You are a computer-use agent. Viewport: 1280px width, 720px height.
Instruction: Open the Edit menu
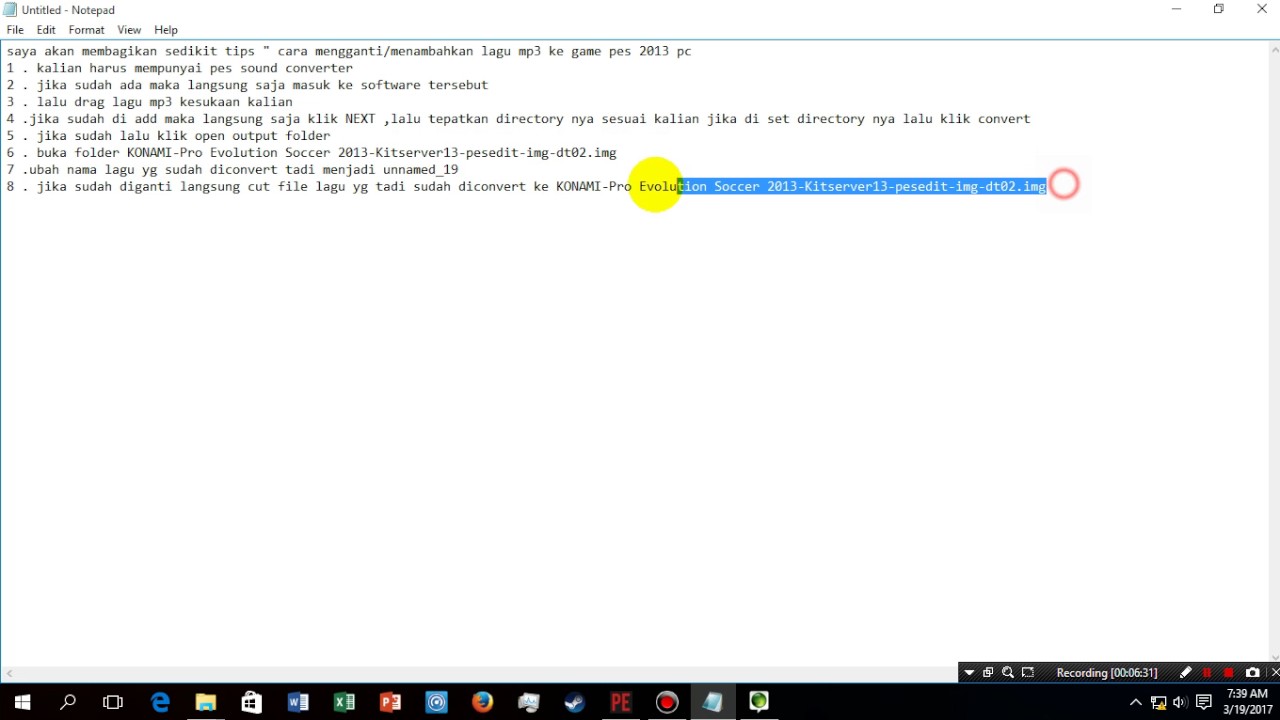46,30
